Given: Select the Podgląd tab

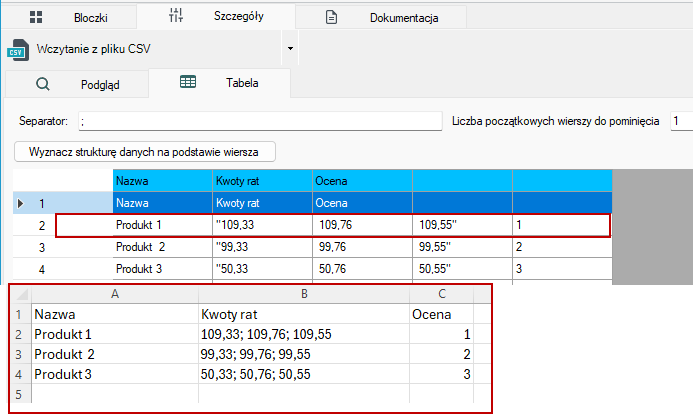Looking at the screenshot, I should click(x=77, y=84).
